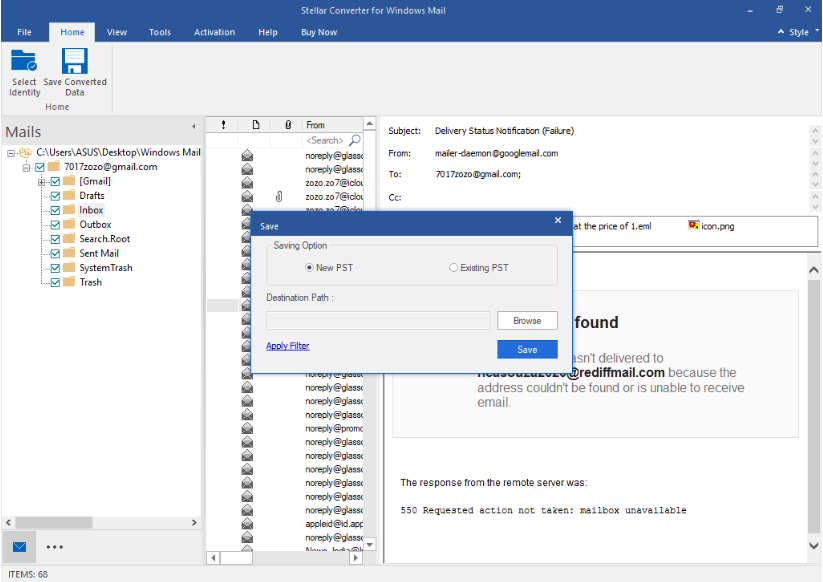The image size is (823, 582).
Task: Expand the [Gmail] folder node
Action: coord(41,182)
